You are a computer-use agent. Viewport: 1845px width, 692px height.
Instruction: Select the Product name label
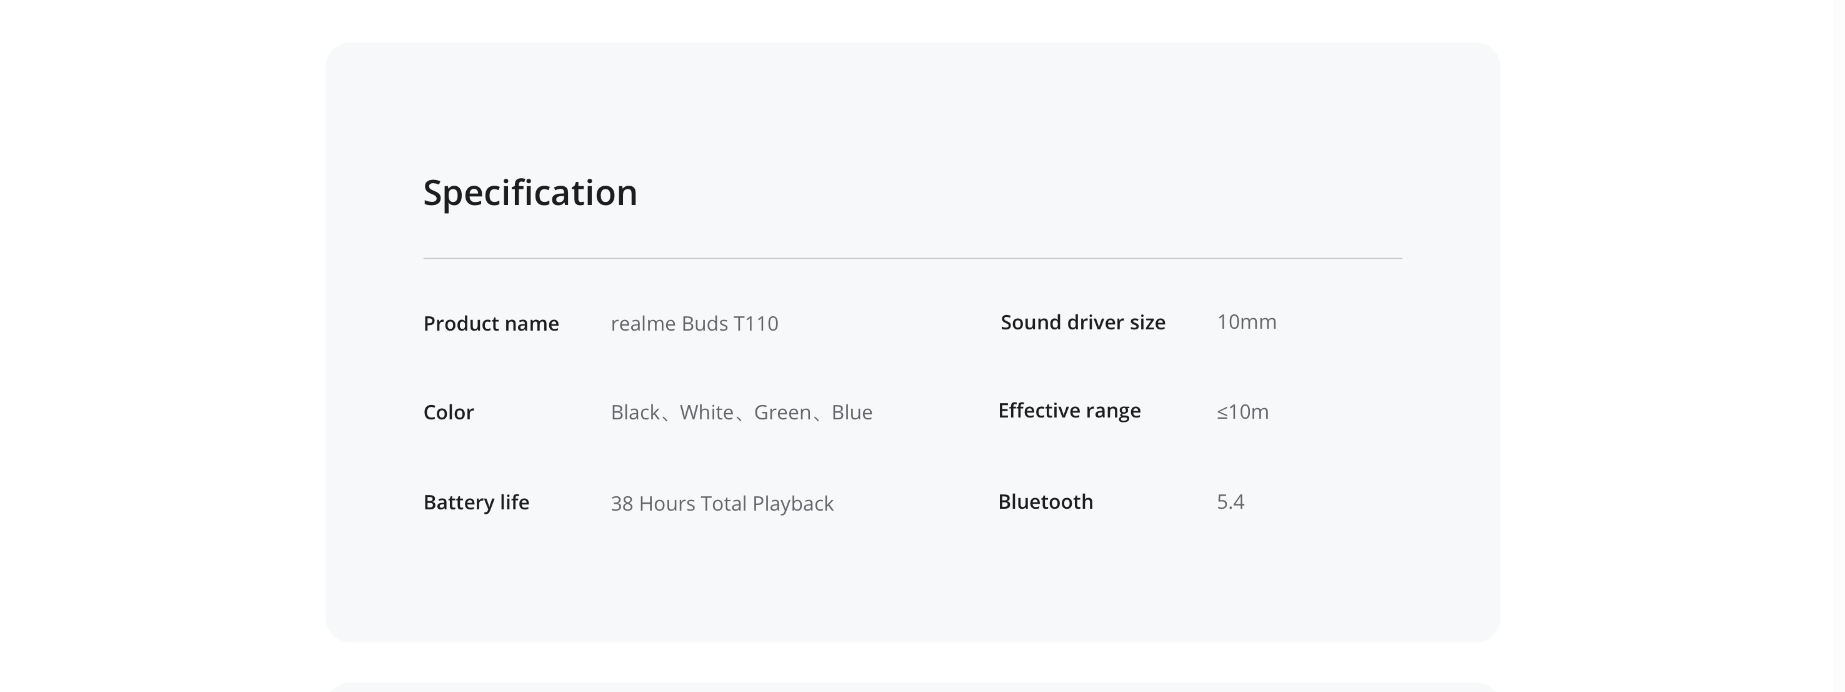click(x=491, y=324)
